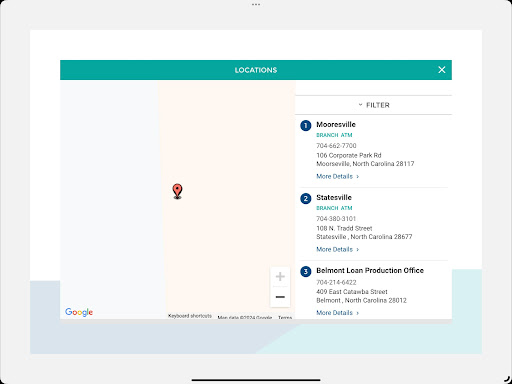Click Statesville BRANCH ATM tag
The width and height of the screenshot is (512, 384).
pos(334,208)
